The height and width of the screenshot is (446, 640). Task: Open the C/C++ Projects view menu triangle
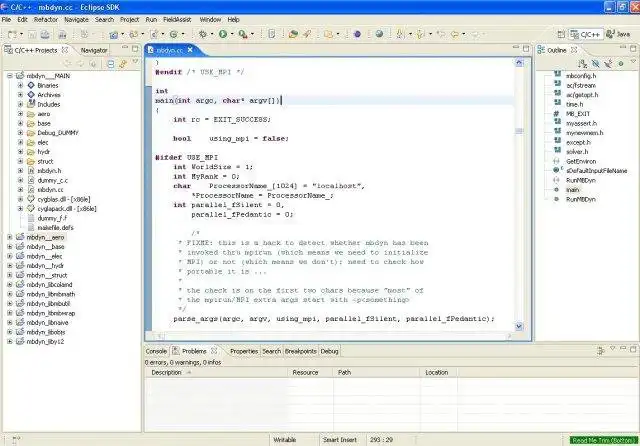(135, 62)
